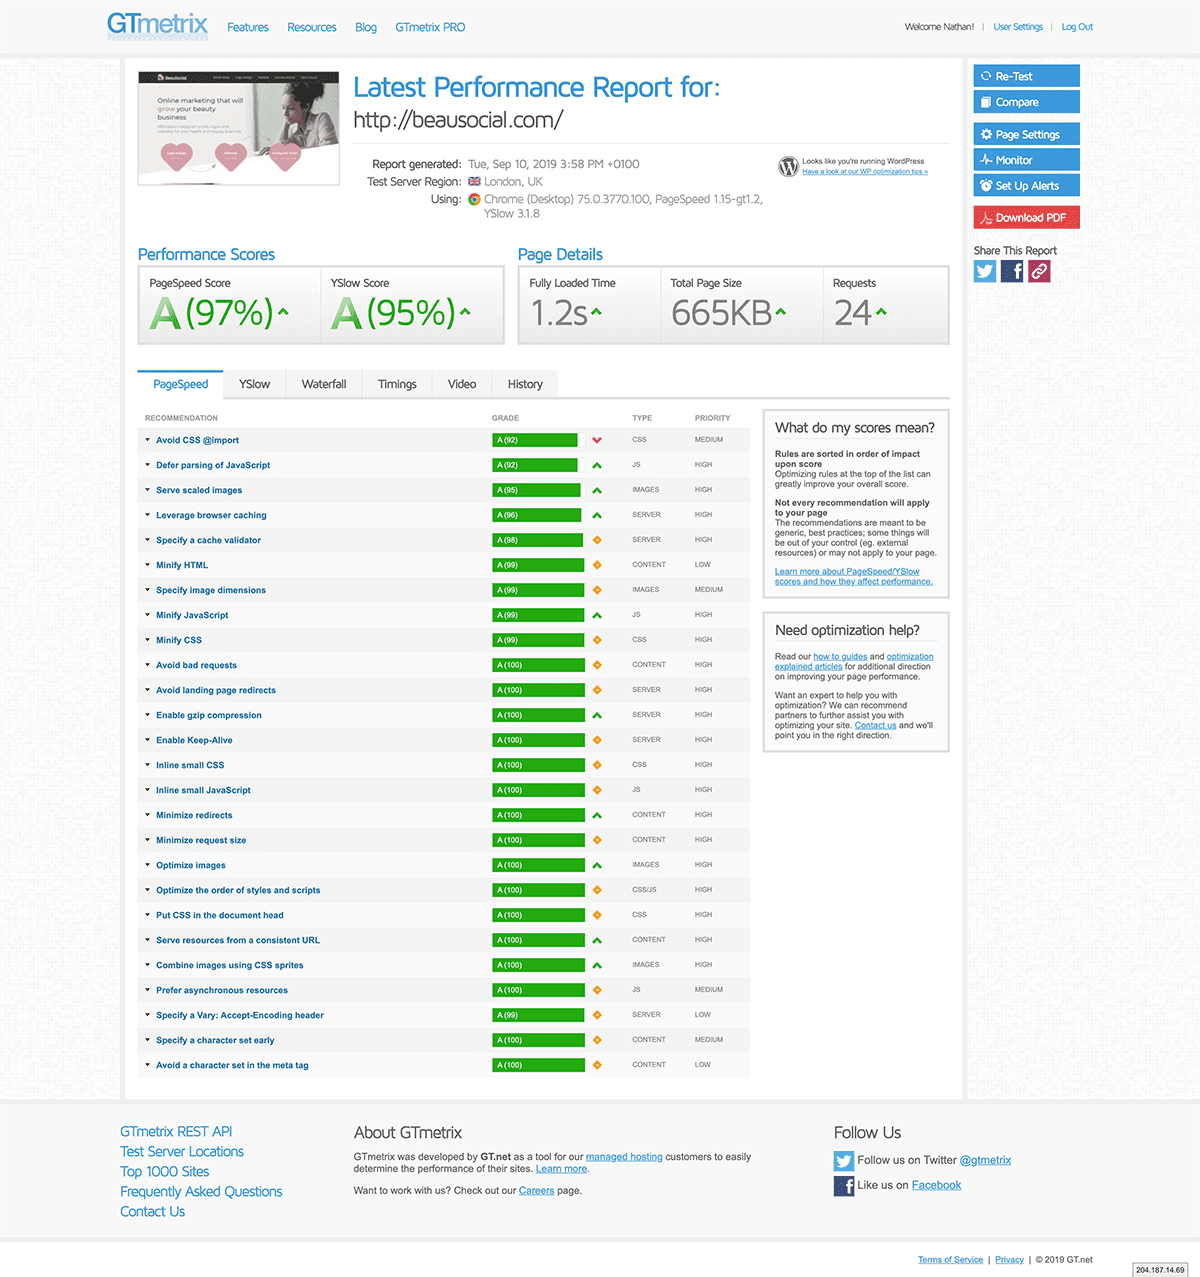Click green up arrow for Leverage browser caching
The width and height of the screenshot is (1200, 1277).
[x=597, y=515]
